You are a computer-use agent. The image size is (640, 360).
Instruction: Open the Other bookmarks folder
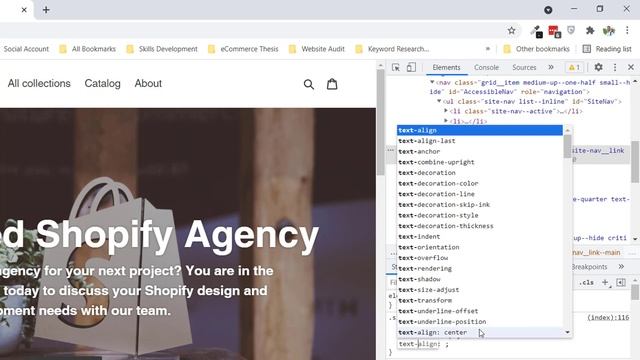coord(536,49)
